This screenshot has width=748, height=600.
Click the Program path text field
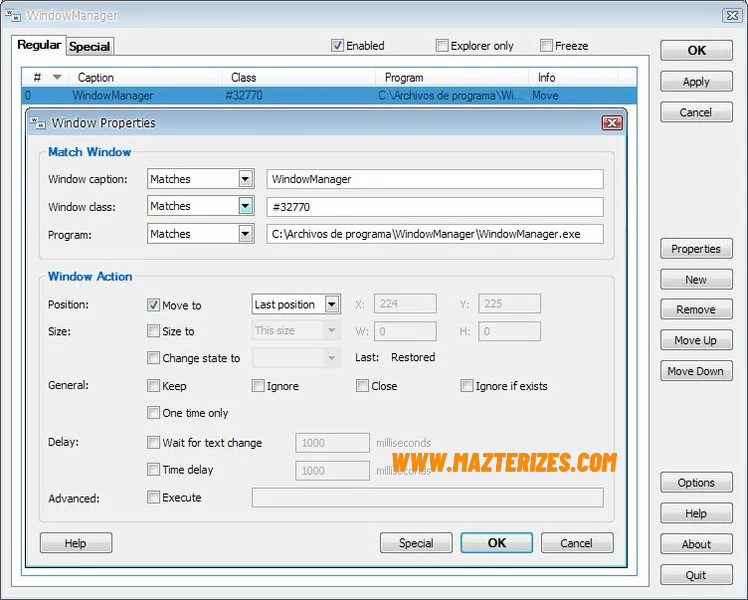(435, 234)
